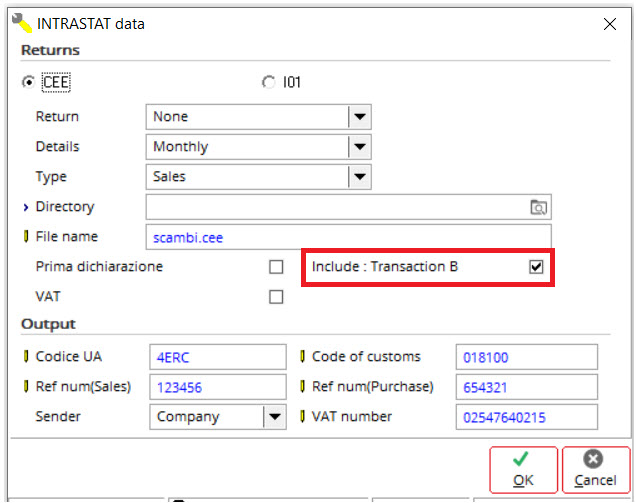
Task: Select the CEE radio button
Action: tap(28, 82)
